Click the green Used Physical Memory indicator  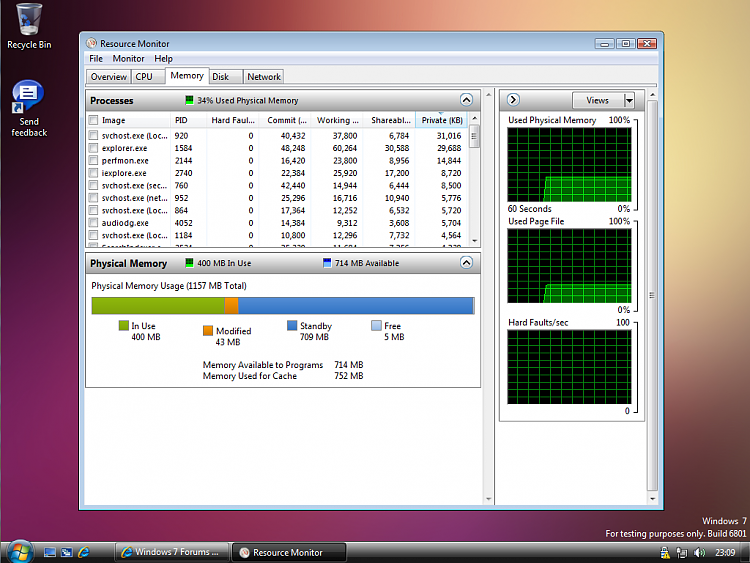[x=189, y=100]
